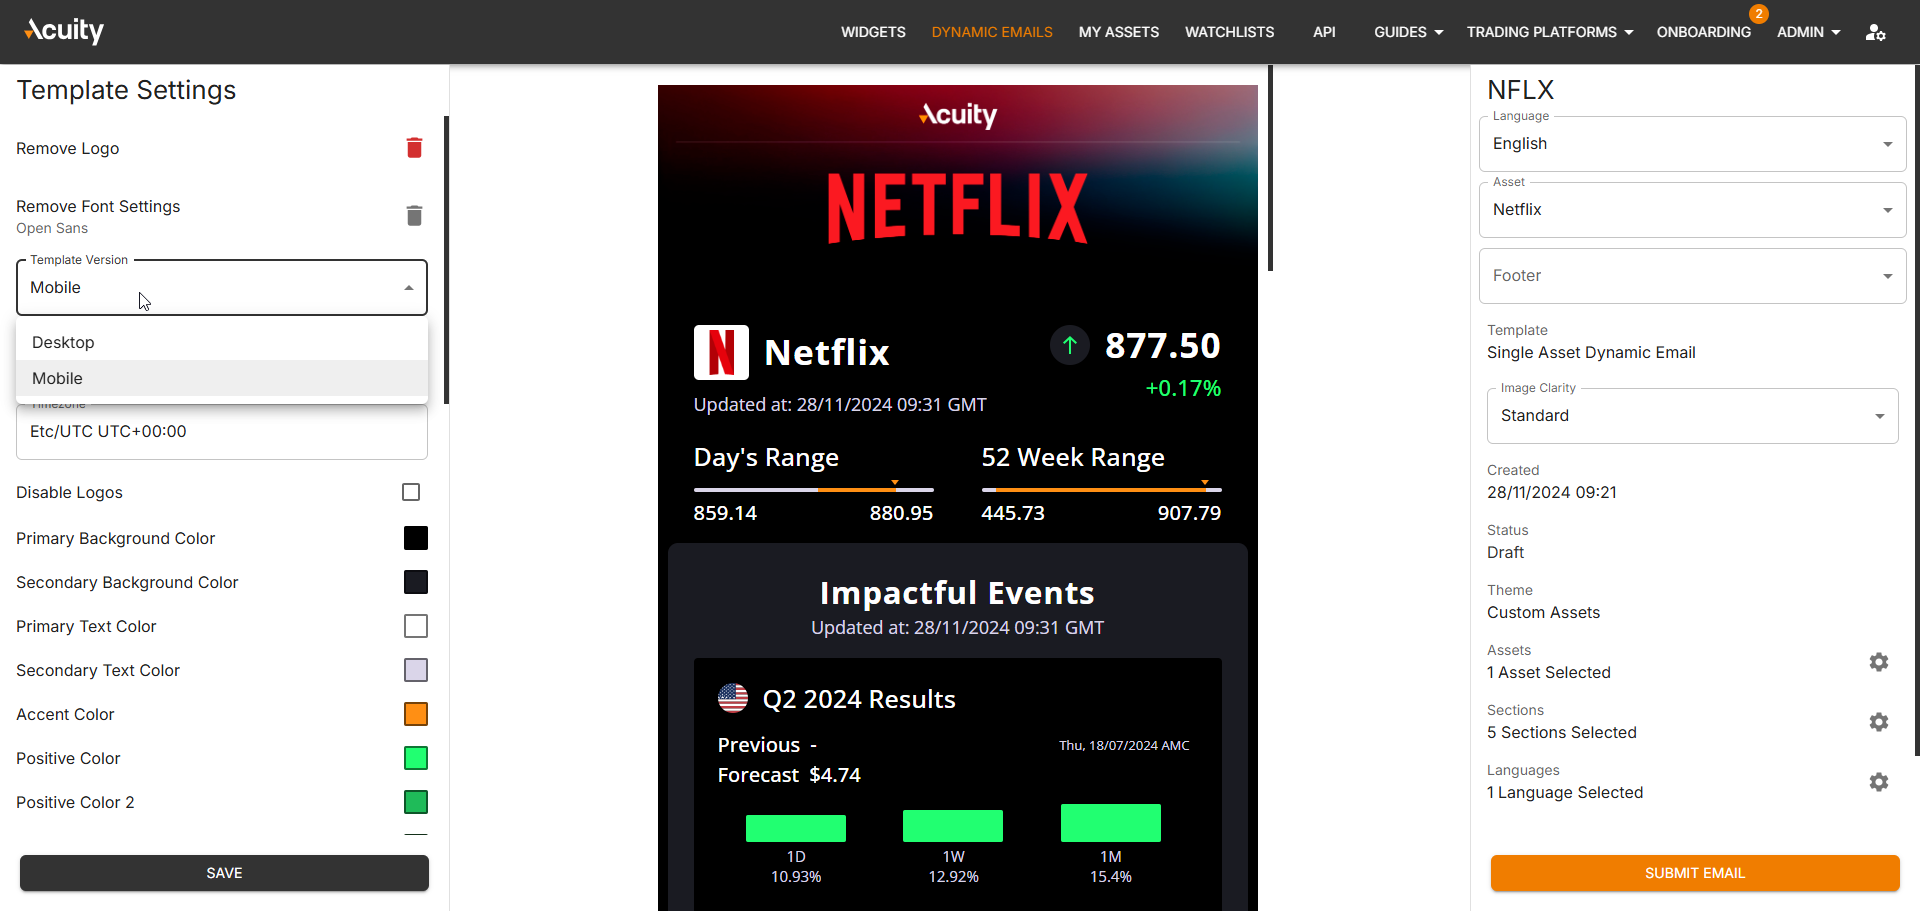Click the Submit Email button
1920x911 pixels.
[1695, 873]
